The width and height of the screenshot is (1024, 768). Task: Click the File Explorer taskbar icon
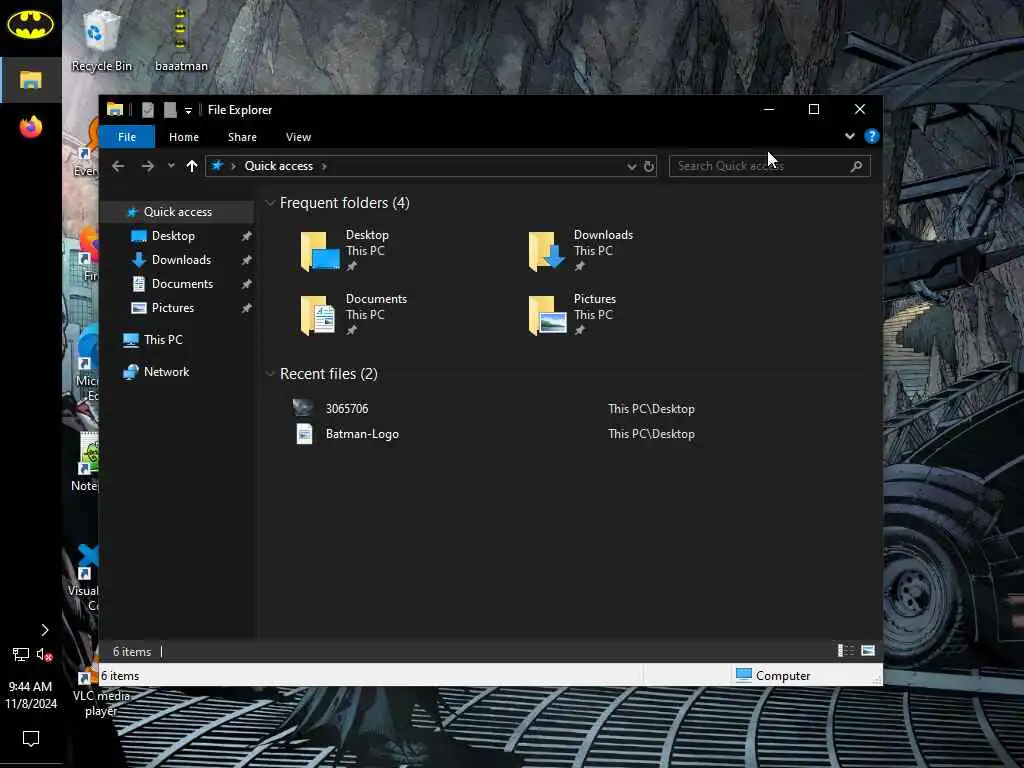click(31, 80)
